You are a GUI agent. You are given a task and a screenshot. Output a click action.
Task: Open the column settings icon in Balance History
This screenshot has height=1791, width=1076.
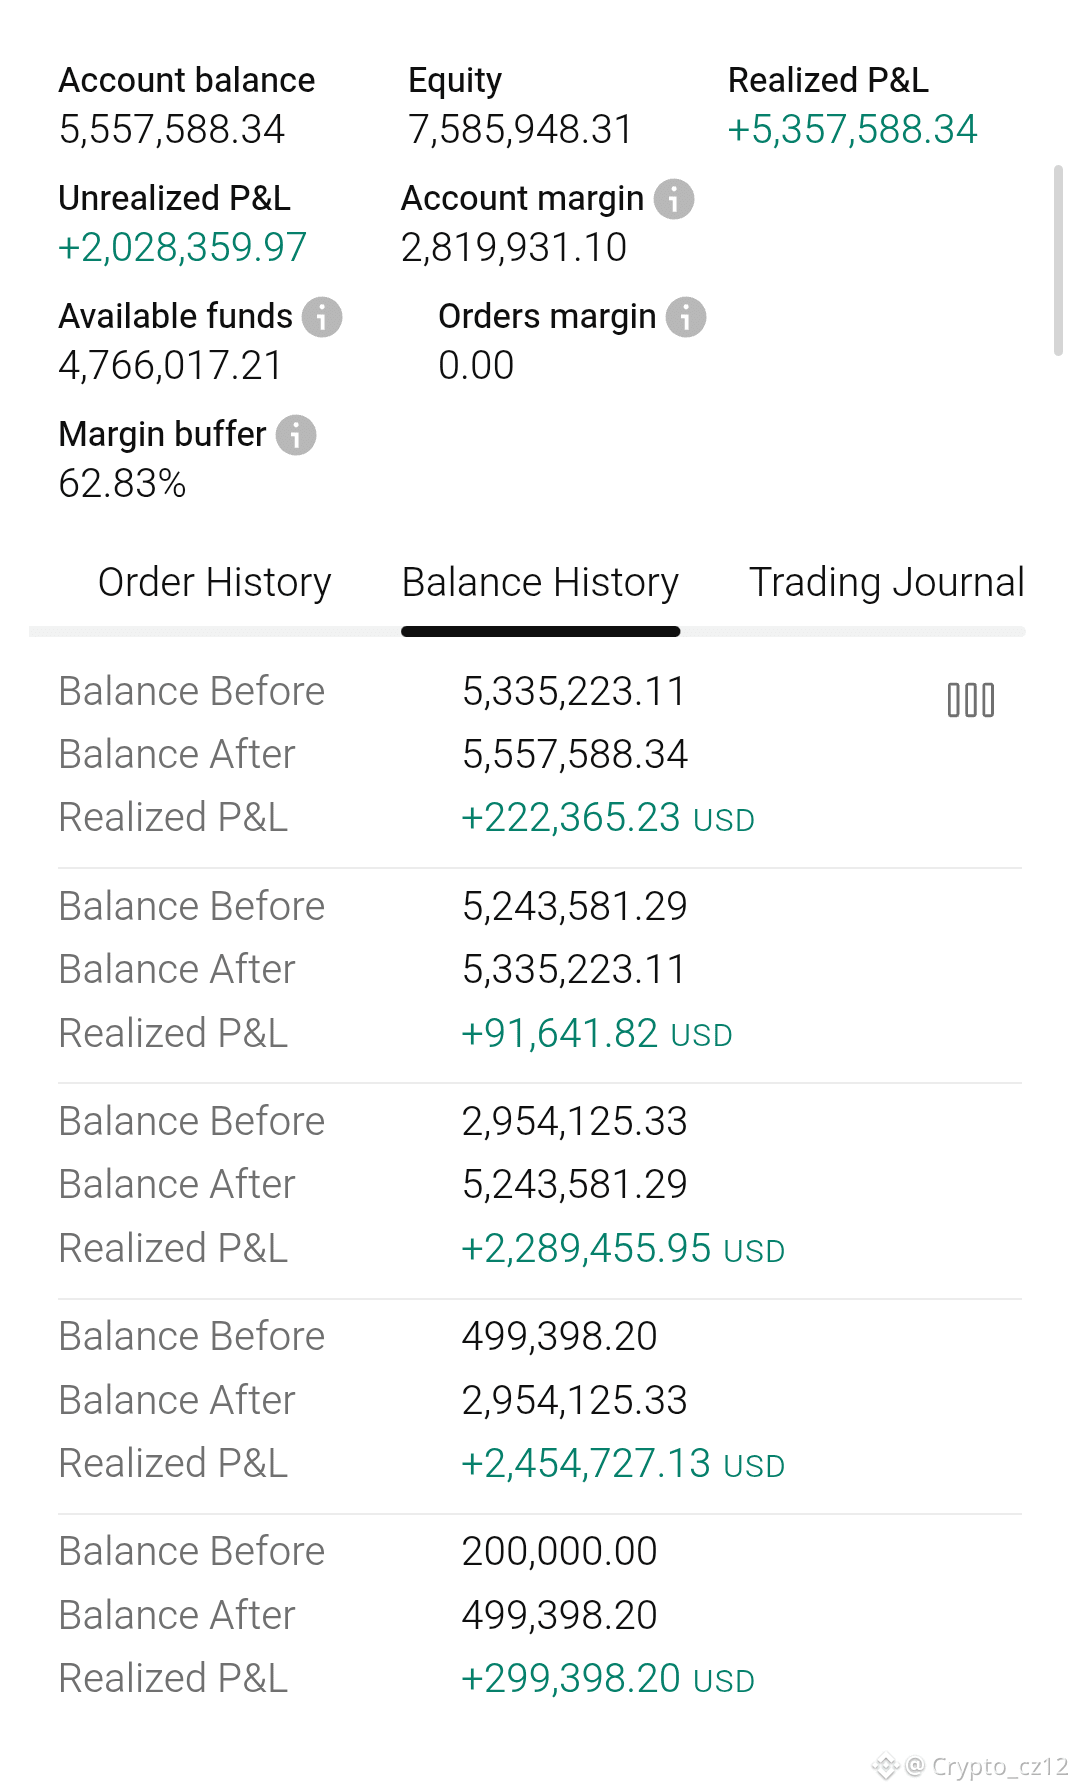click(x=971, y=700)
